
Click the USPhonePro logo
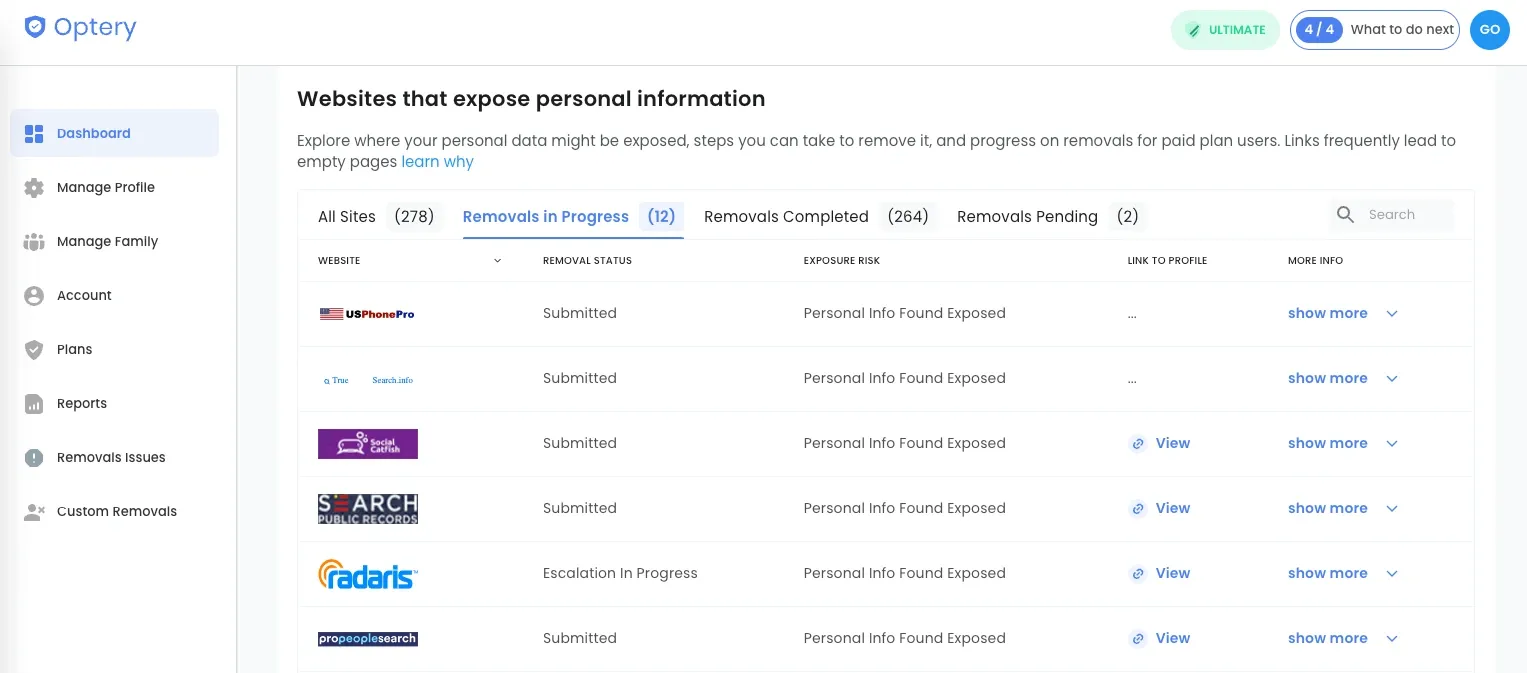pyautogui.click(x=367, y=314)
